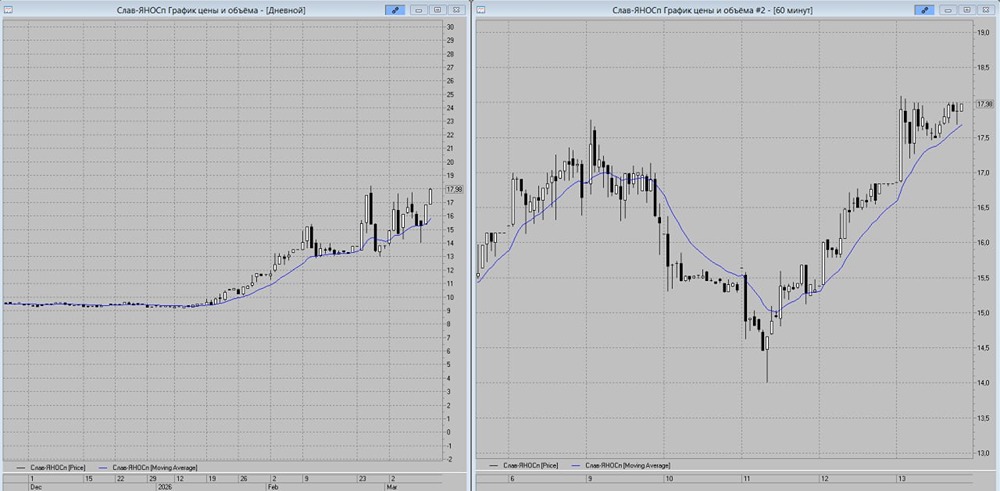Viewport: 1000px width, 491px height.
Task: Toggle chart link icon in Дневной window
Action: tap(395, 10)
